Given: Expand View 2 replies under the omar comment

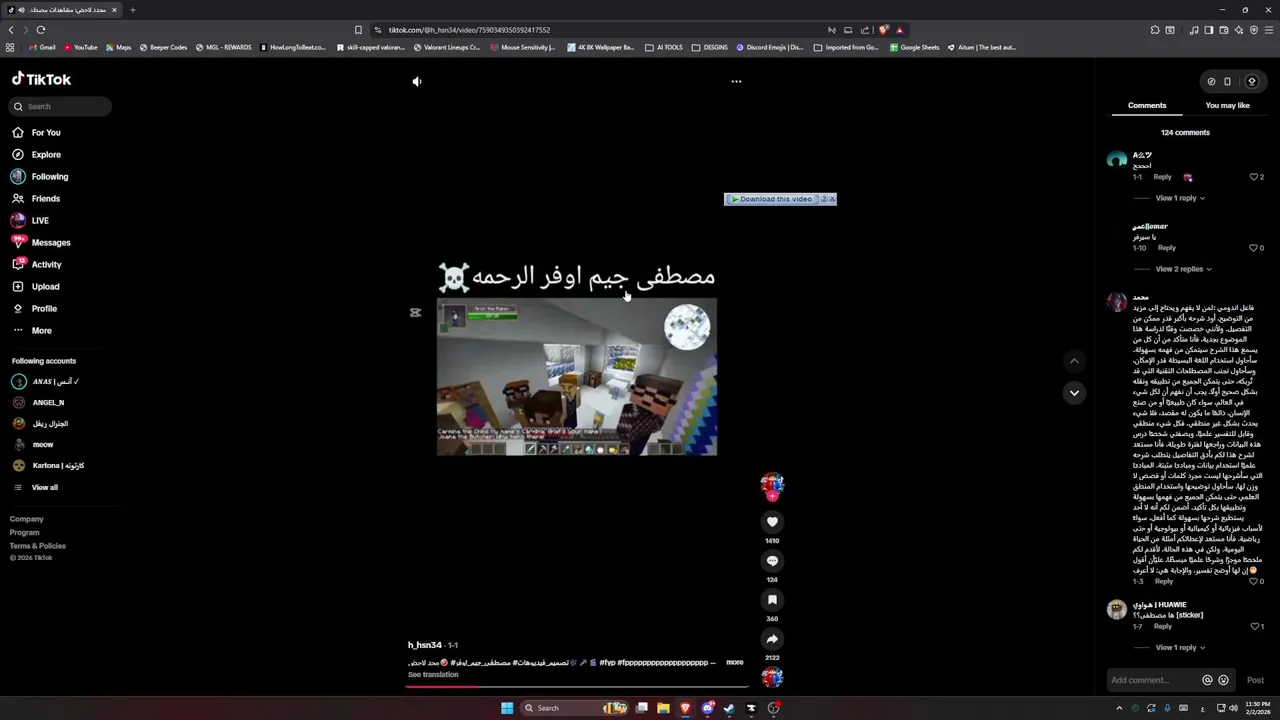Looking at the screenshot, I should click(1183, 269).
